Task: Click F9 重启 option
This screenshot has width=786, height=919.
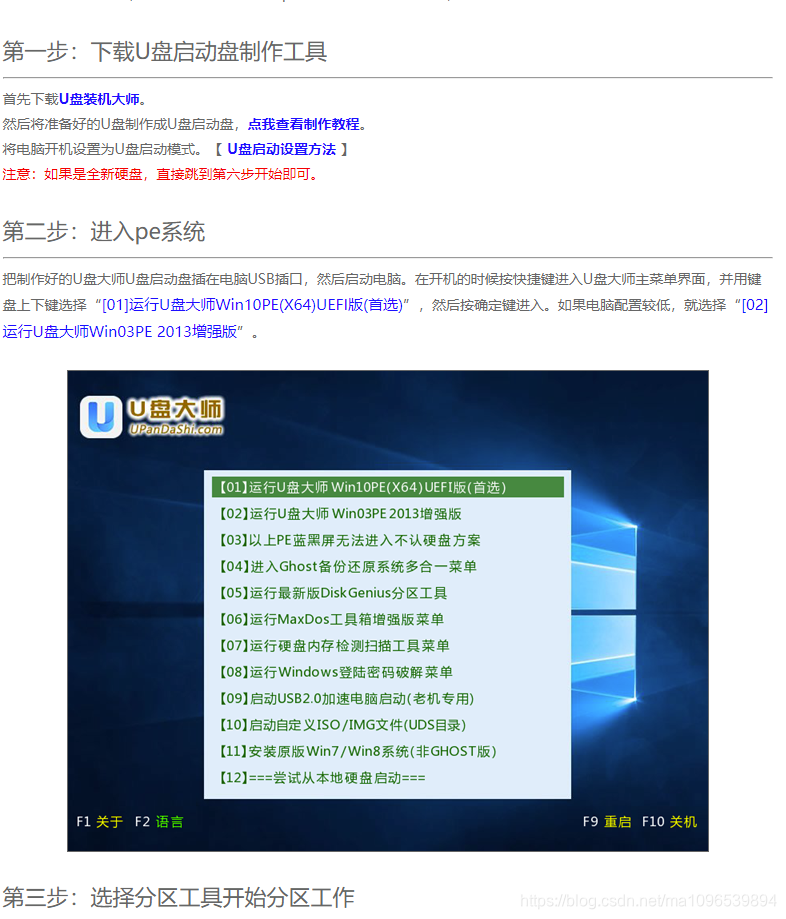Action: [607, 822]
